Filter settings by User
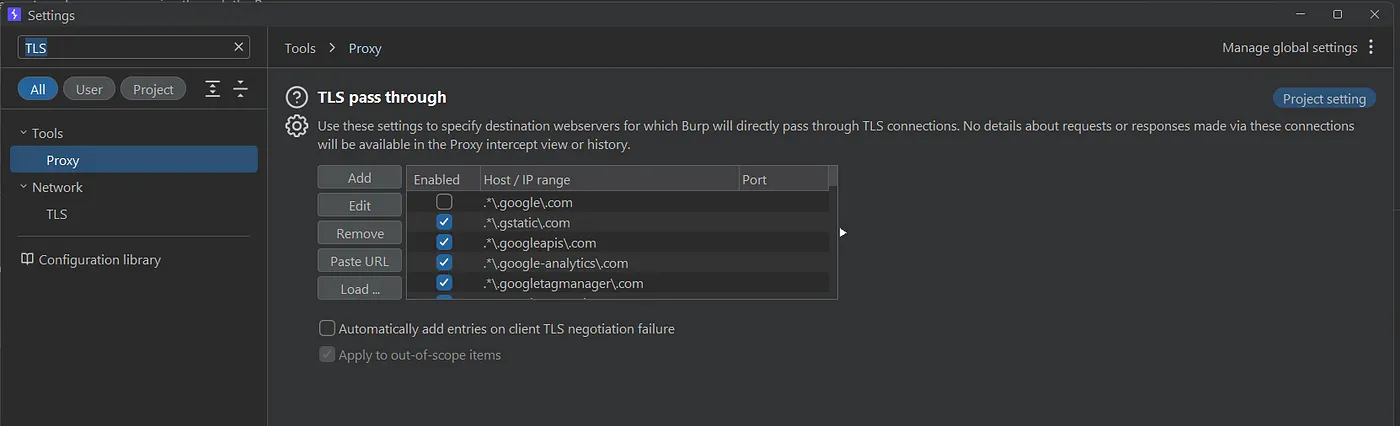 pos(89,89)
